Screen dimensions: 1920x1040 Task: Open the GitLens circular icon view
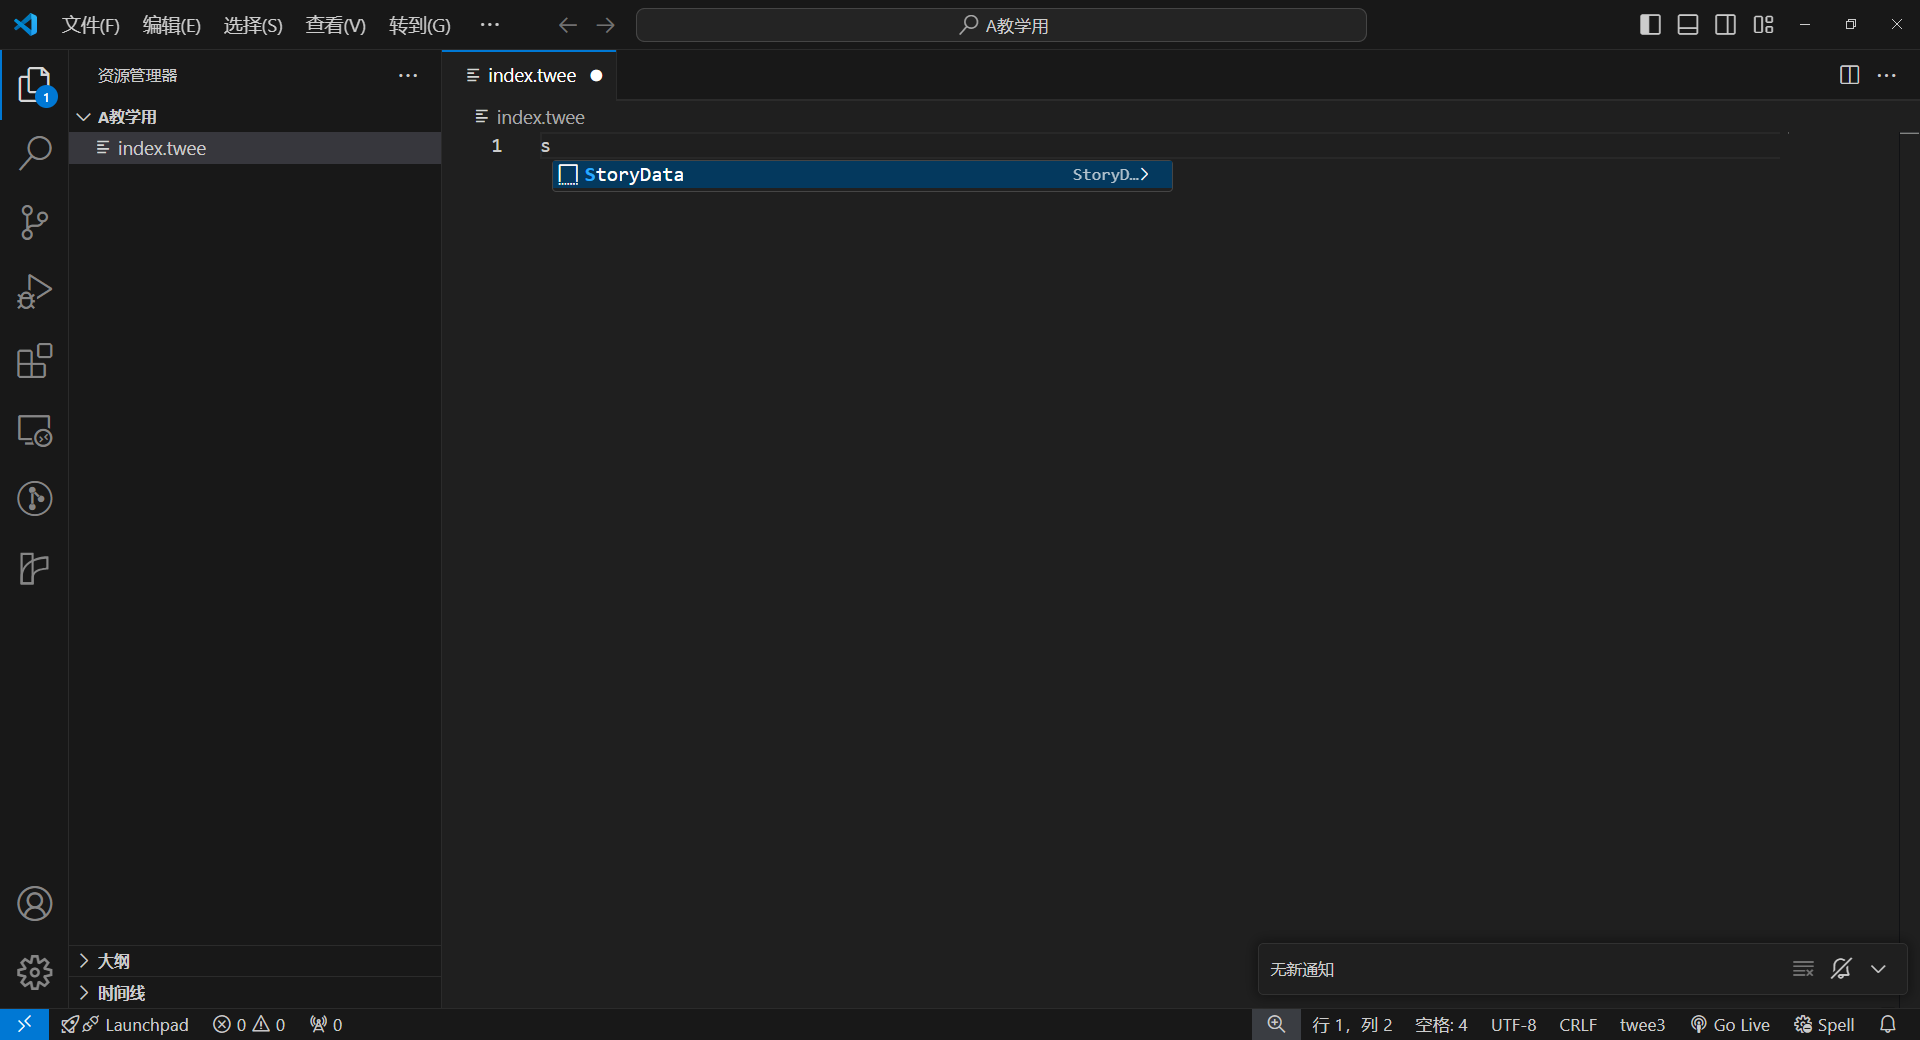tap(34, 498)
